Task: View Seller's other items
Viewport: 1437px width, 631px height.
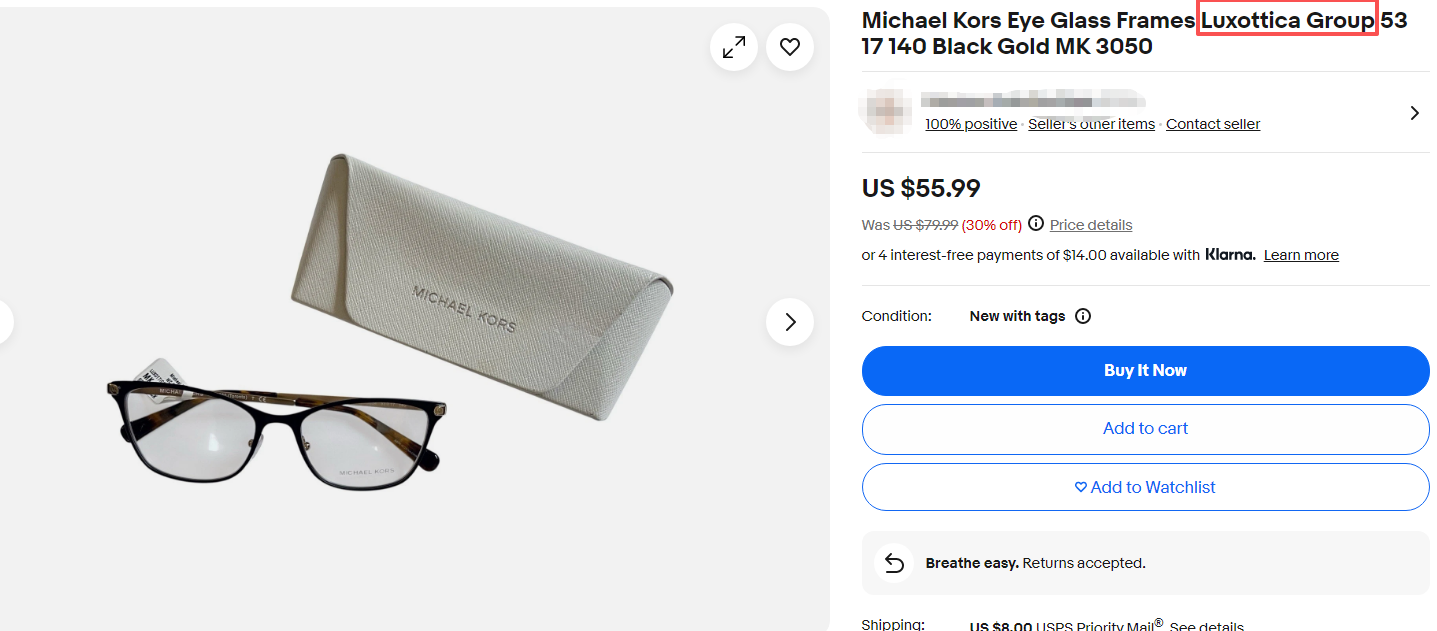Action: tap(1091, 124)
